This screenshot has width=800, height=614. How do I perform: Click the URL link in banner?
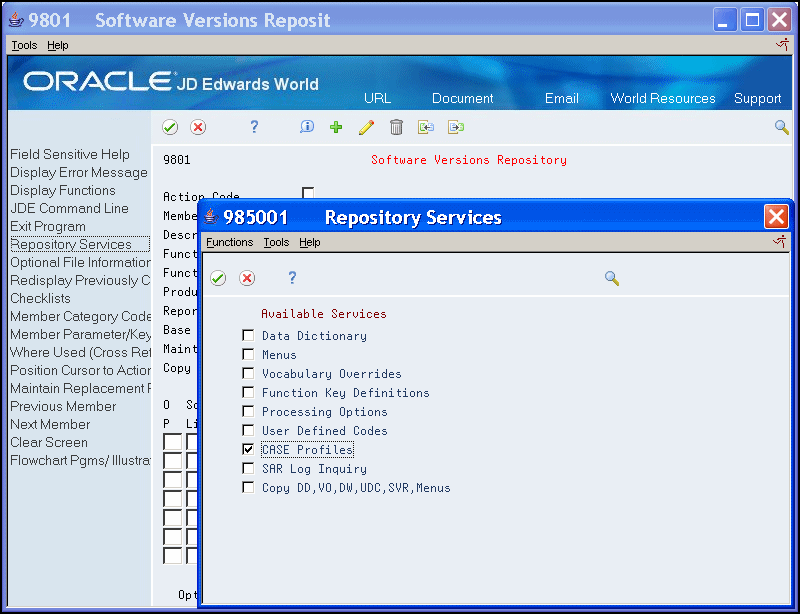pyautogui.click(x=378, y=98)
